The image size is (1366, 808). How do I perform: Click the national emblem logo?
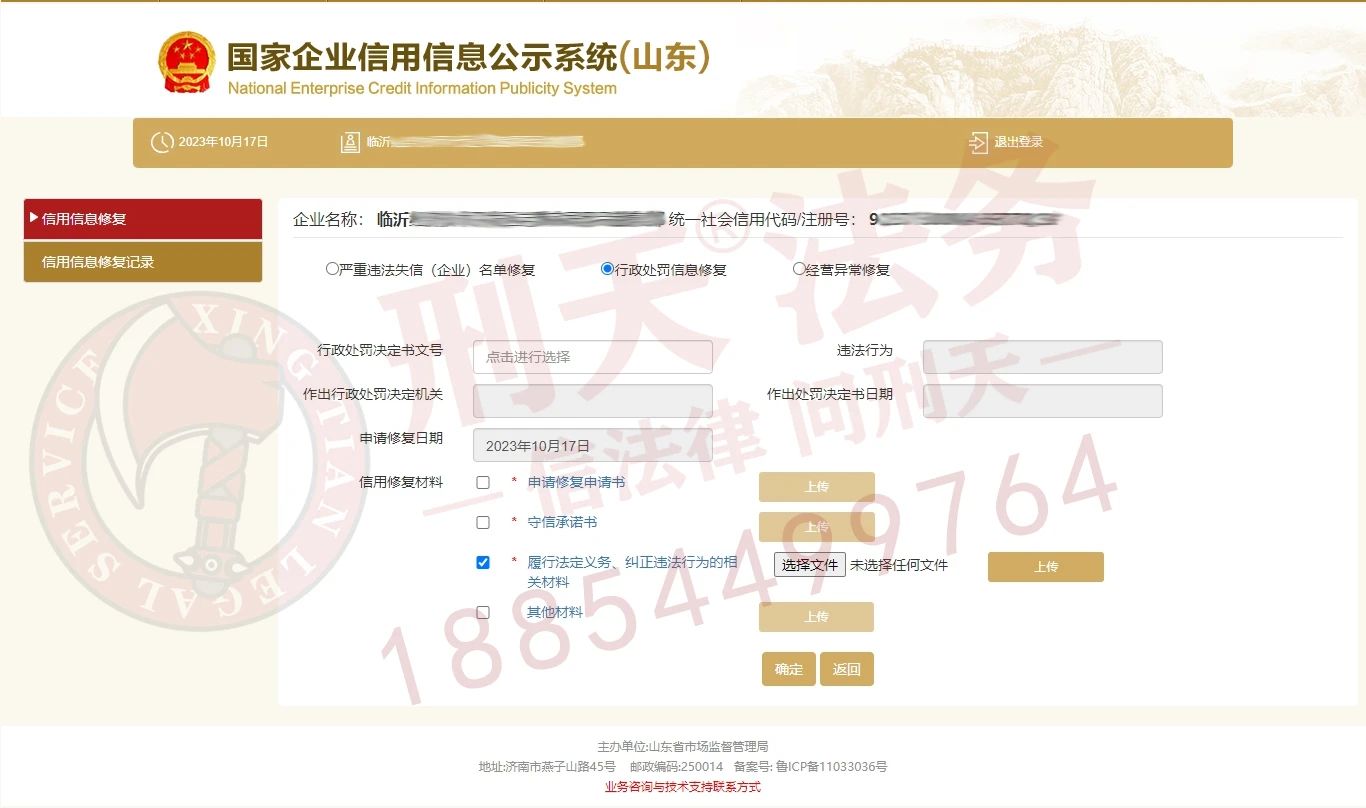pyautogui.click(x=186, y=63)
